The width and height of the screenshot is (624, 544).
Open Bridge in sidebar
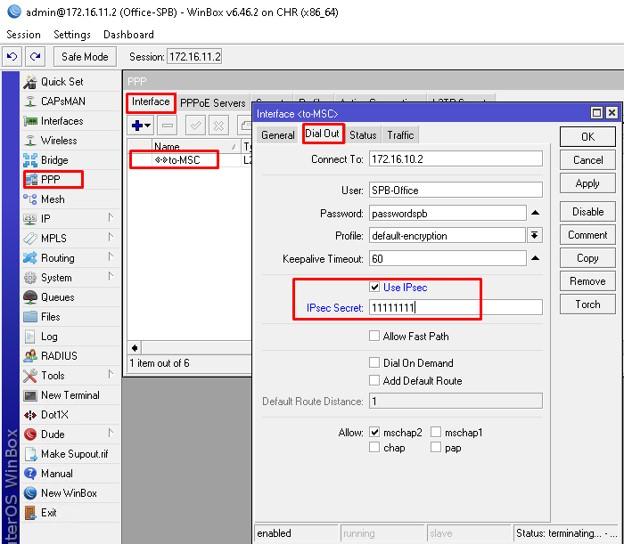click(x=54, y=160)
